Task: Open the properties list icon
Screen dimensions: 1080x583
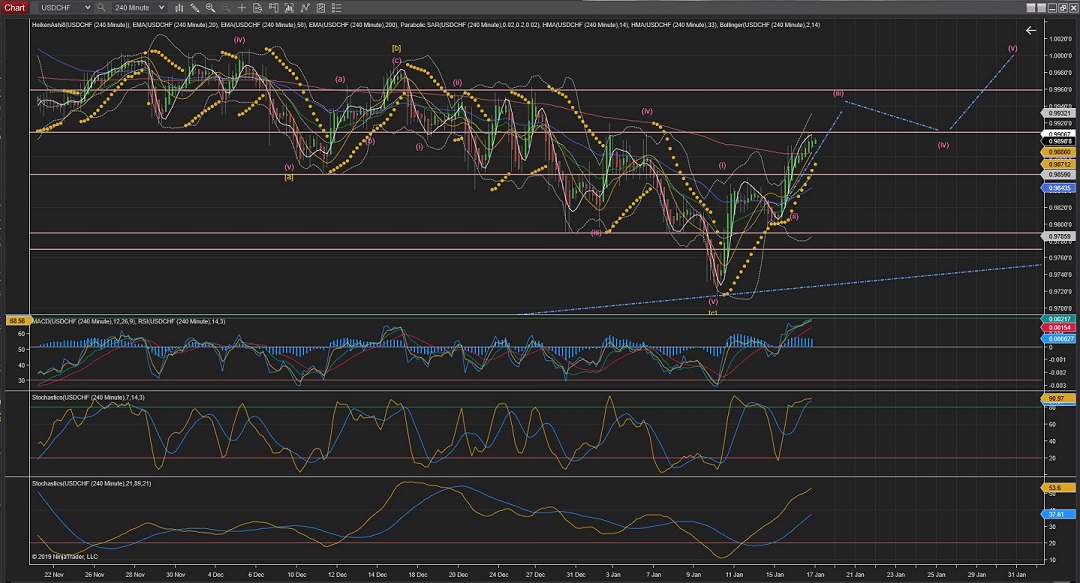Action: pyautogui.click(x=335, y=8)
